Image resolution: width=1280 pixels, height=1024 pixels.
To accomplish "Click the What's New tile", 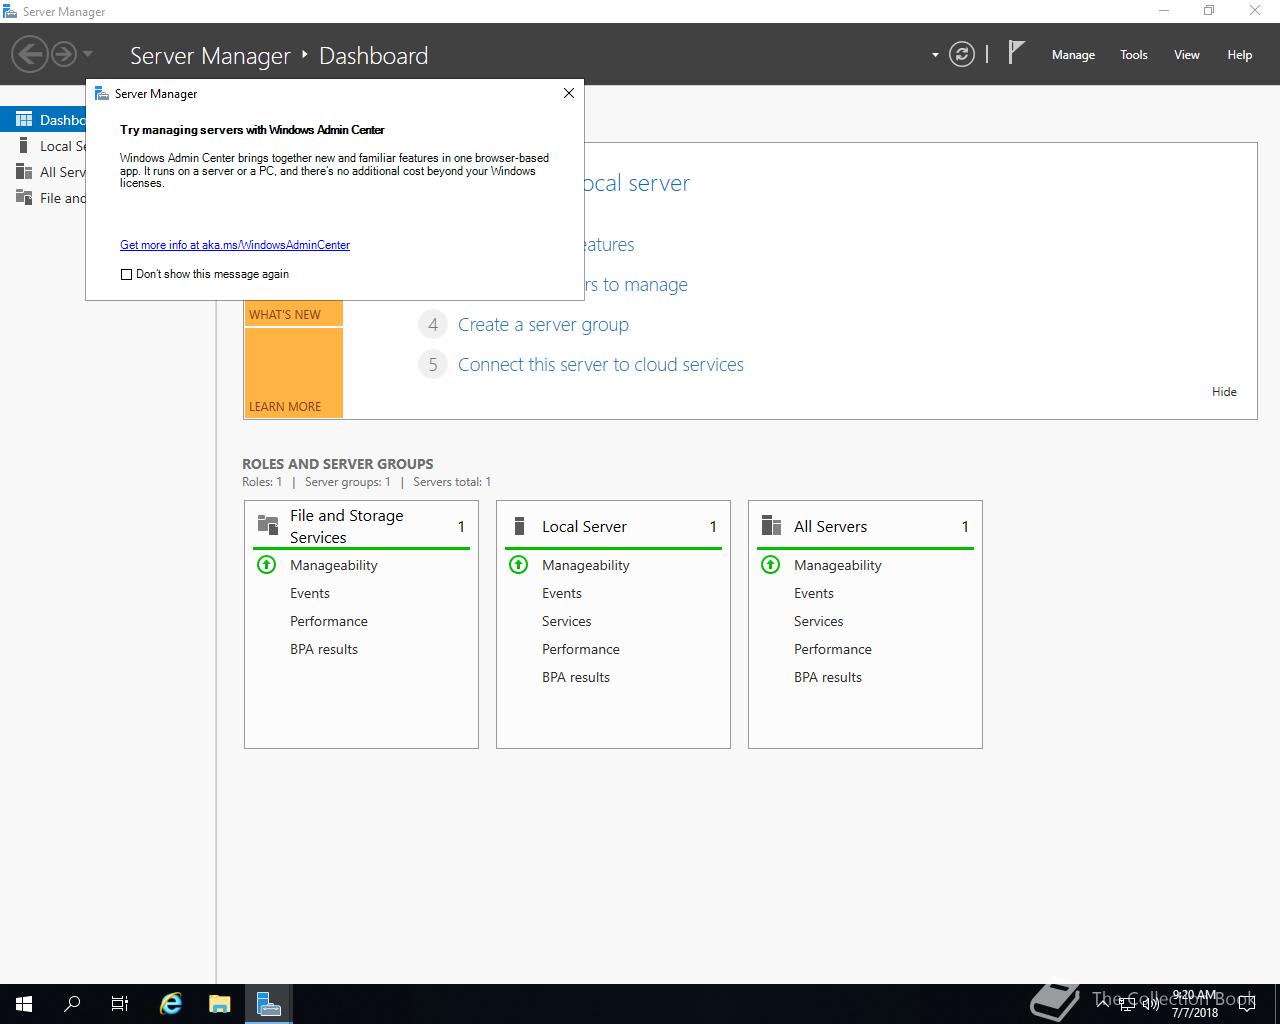I will pos(293,313).
